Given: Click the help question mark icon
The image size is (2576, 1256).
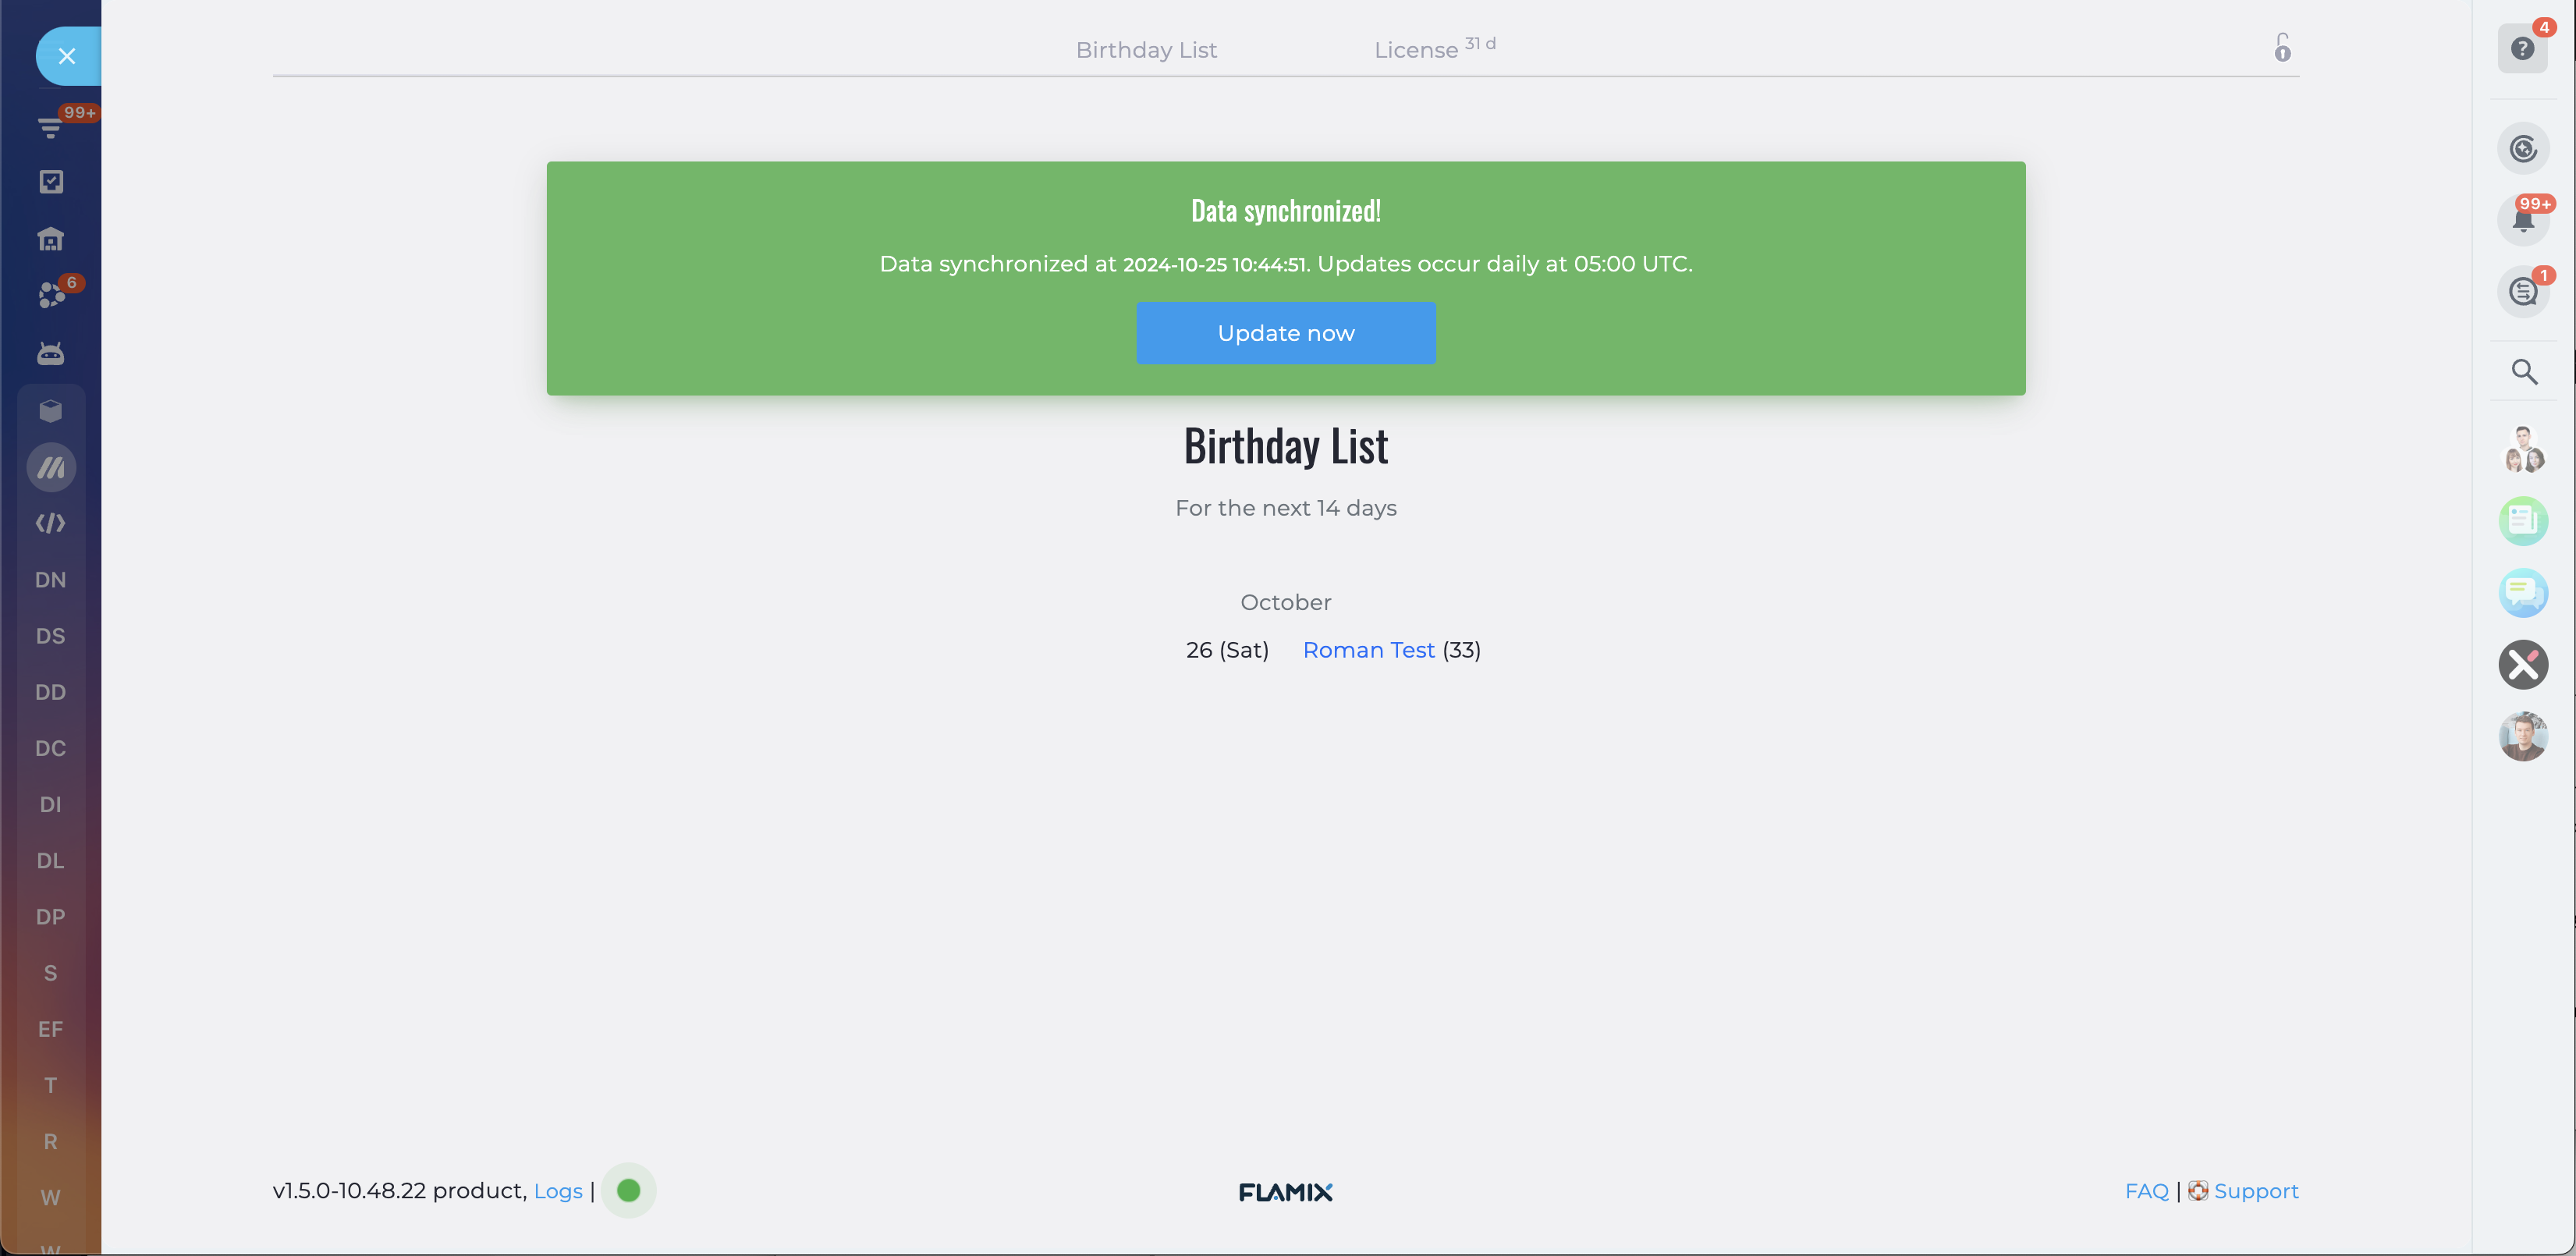Looking at the screenshot, I should coord(2522,49).
